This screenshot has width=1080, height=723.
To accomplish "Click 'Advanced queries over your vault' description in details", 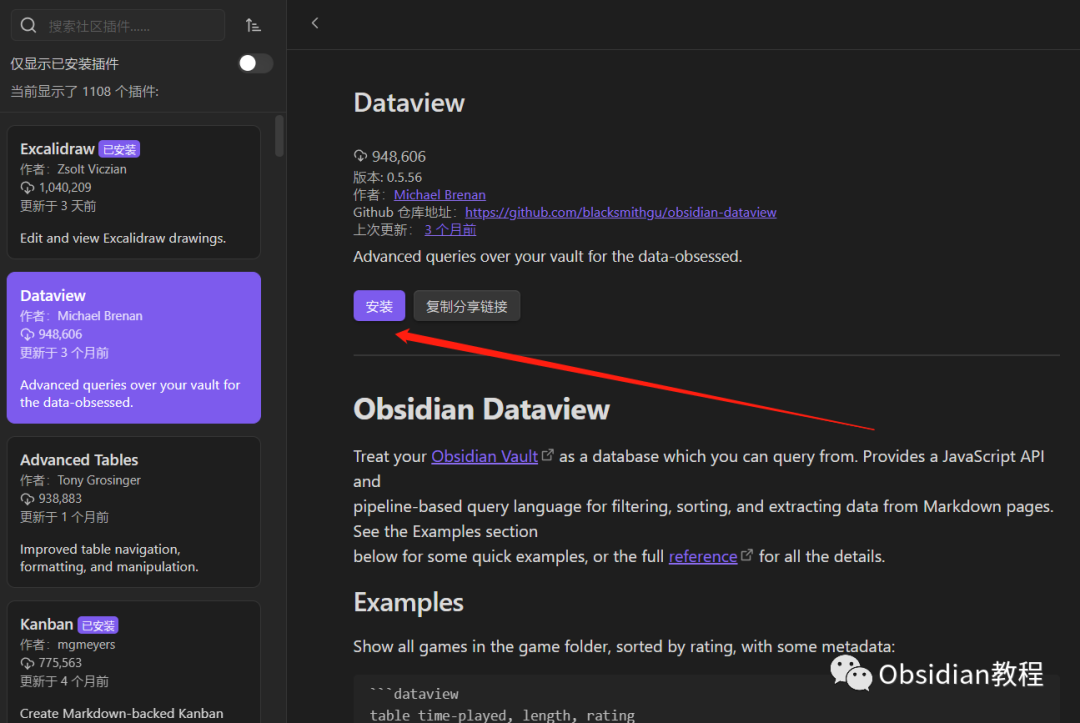I will [548, 257].
